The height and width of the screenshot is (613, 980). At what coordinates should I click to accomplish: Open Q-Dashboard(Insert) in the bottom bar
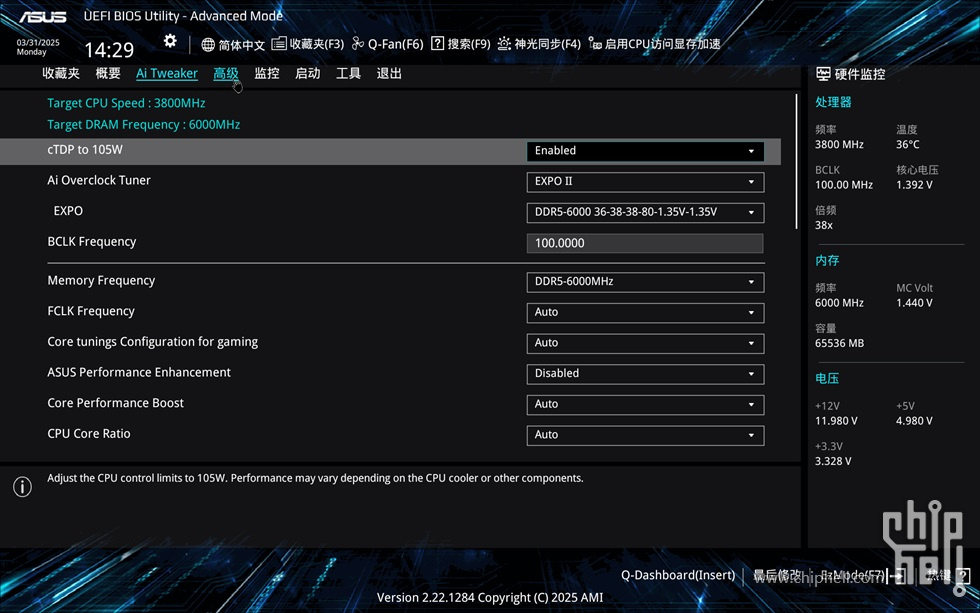pos(678,575)
